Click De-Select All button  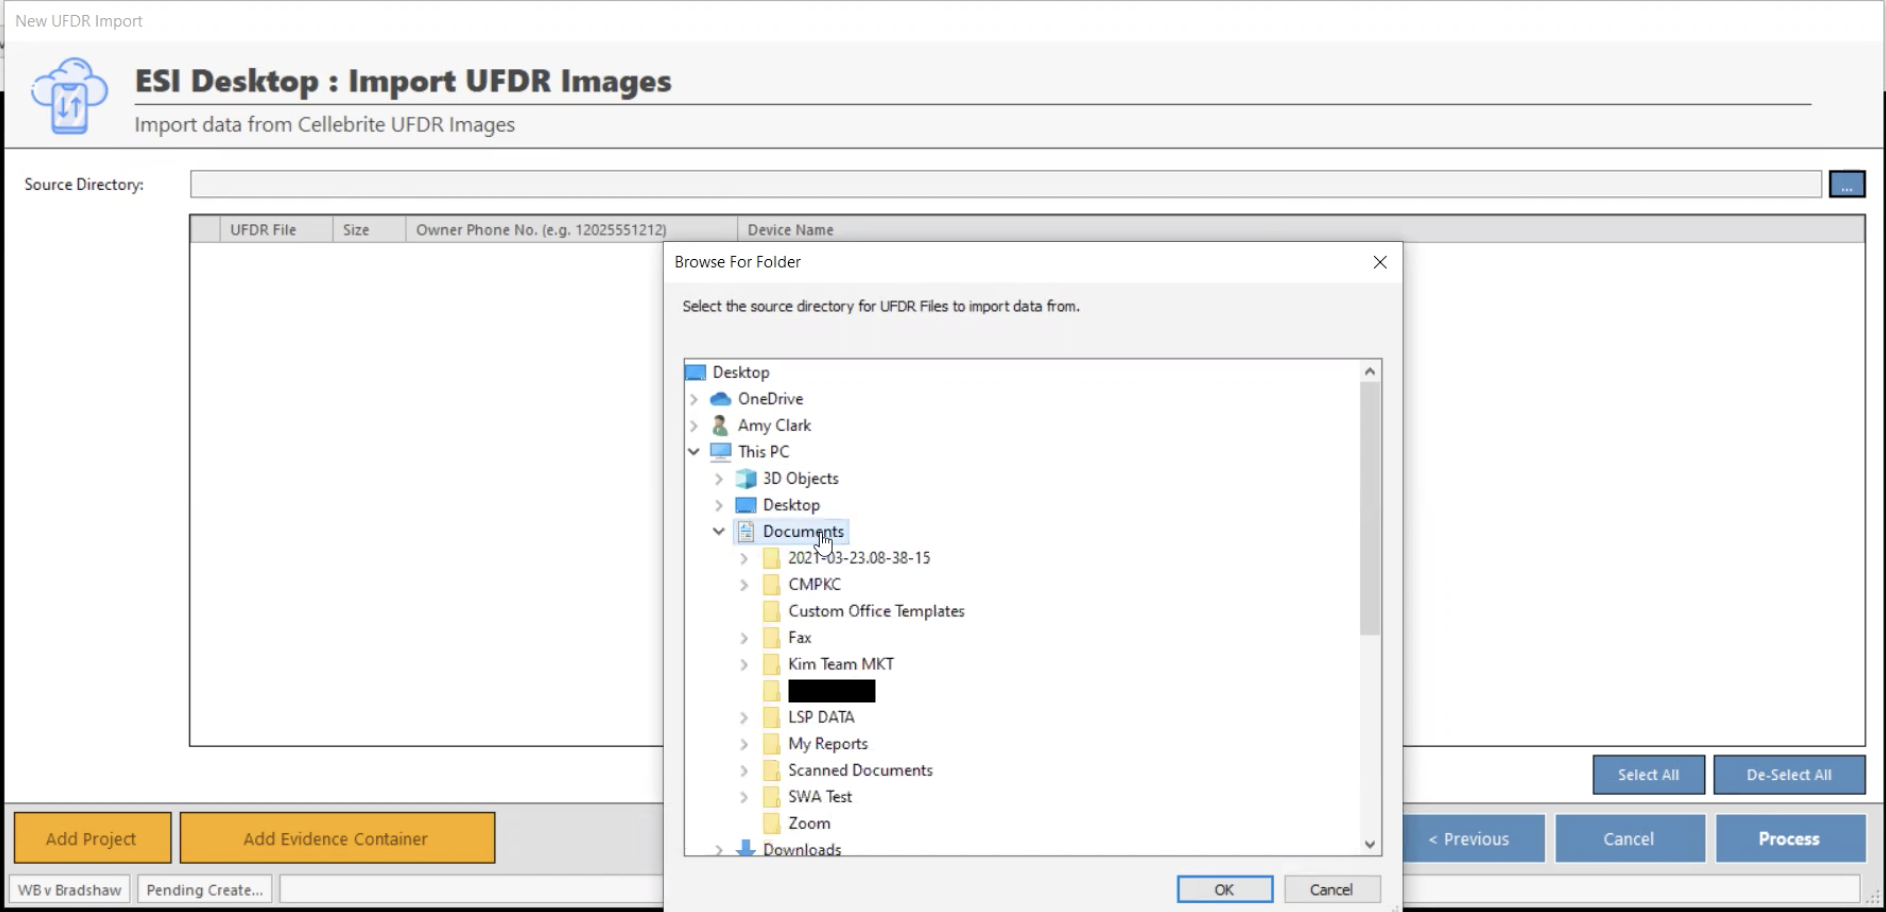[1789, 775]
